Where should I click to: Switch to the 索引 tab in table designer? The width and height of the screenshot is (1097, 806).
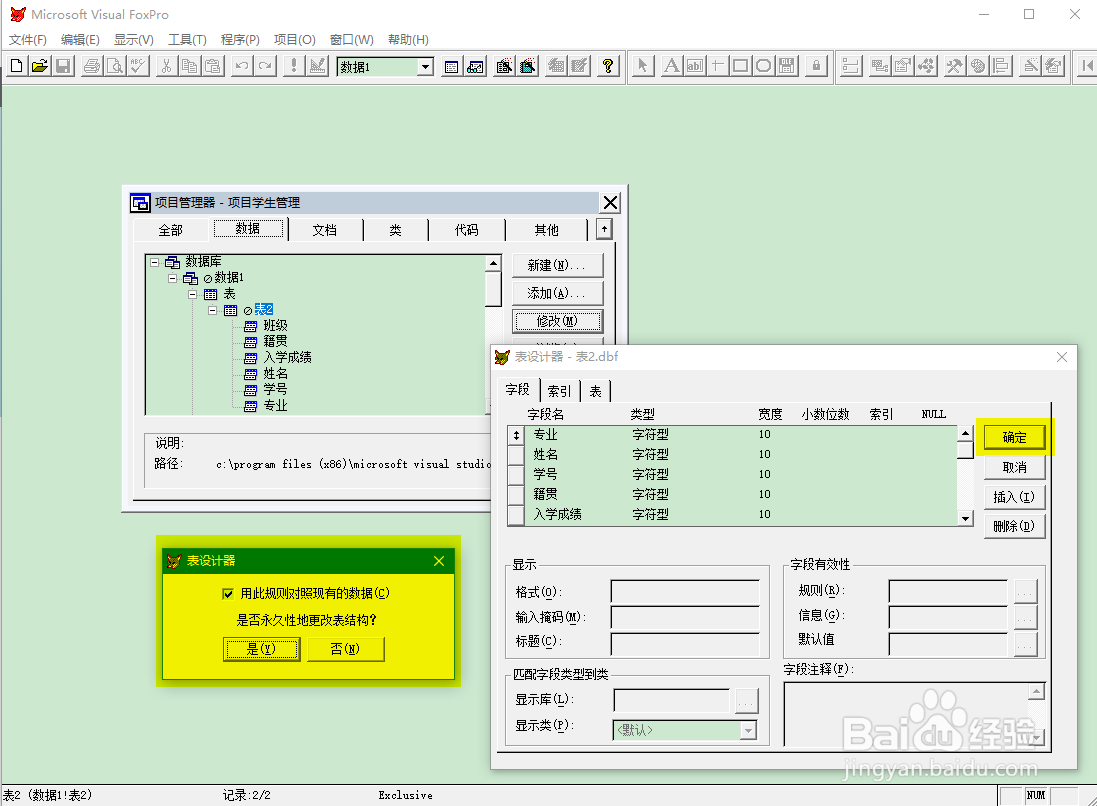pos(559,391)
